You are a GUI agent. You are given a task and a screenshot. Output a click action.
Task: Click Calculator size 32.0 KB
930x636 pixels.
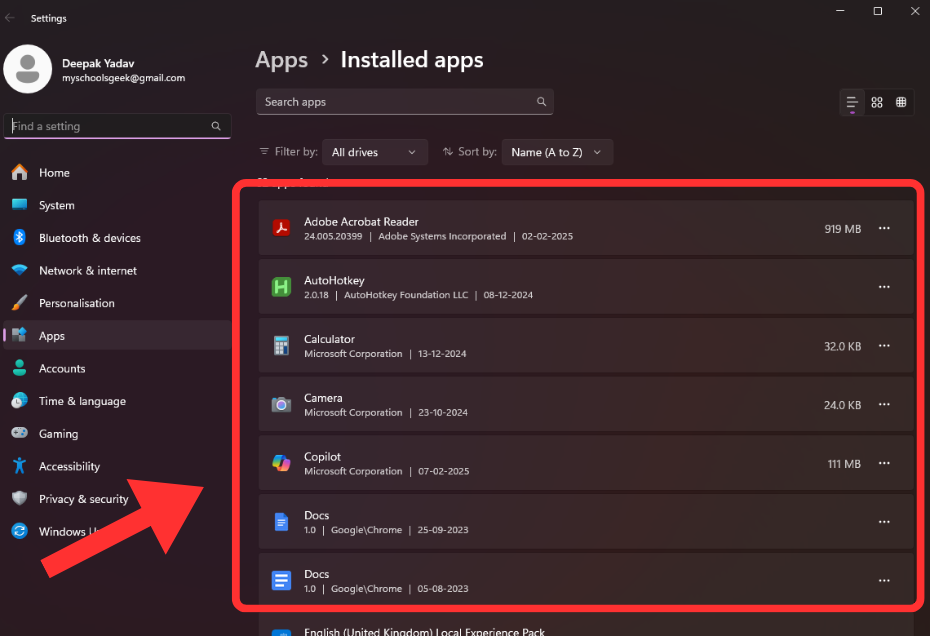(x=842, y=346)
